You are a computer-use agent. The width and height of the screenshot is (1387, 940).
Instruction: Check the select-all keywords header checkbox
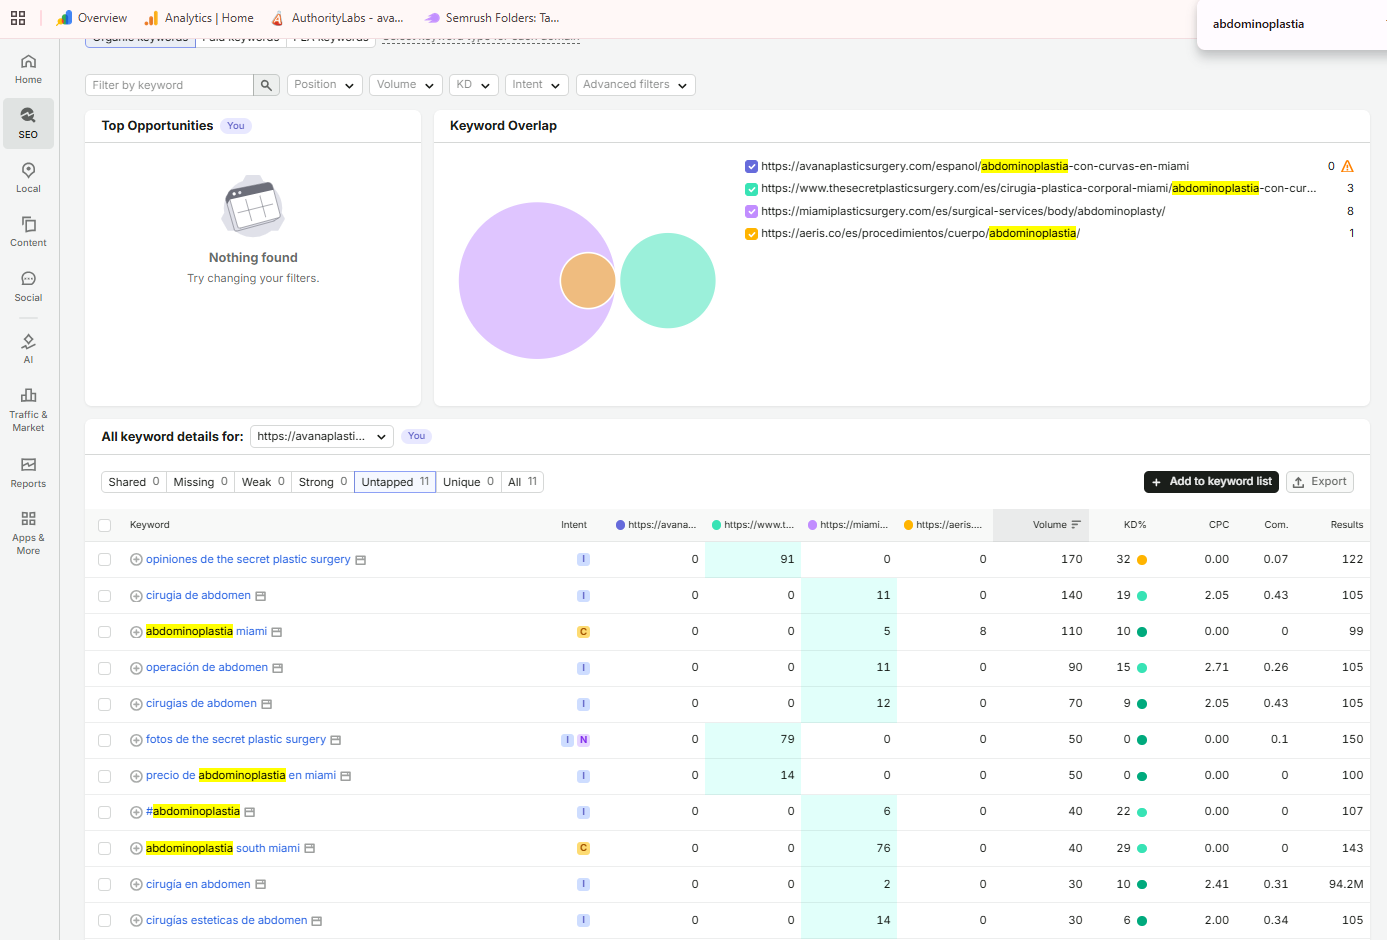104,525
